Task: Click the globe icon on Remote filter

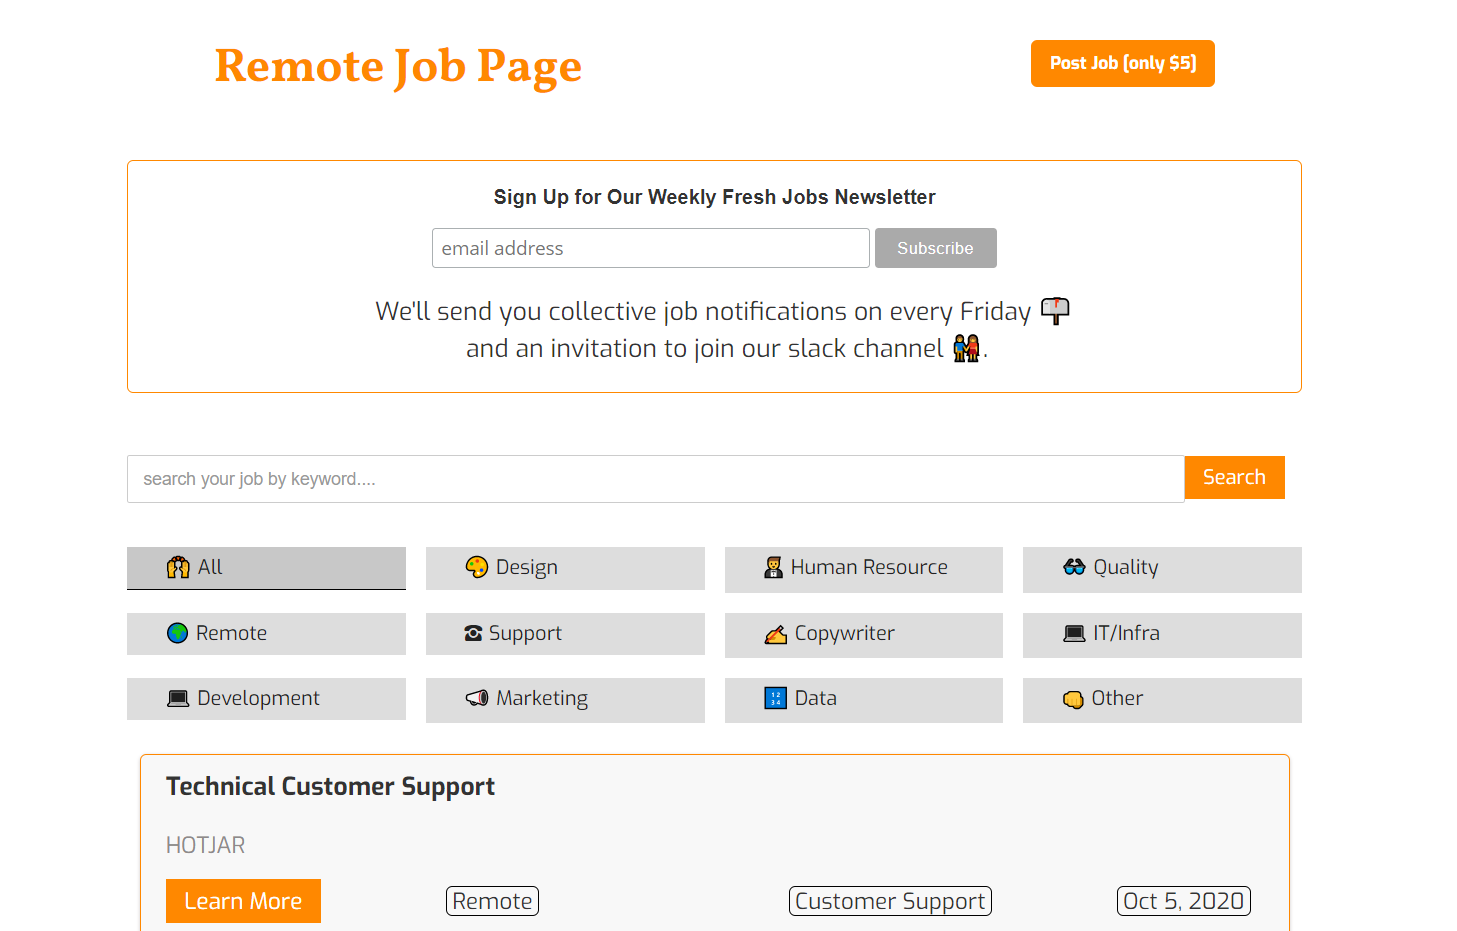Action: pyautogui.click(x=177, y=633)
